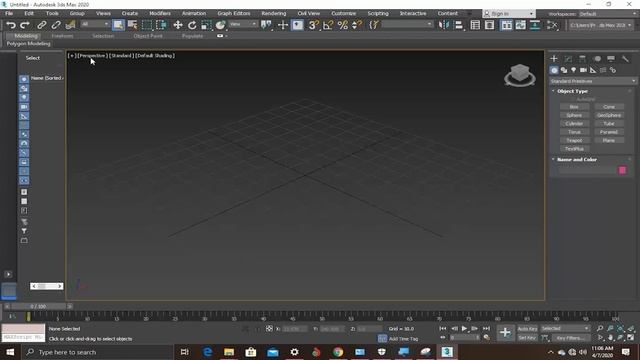Open the Key Filters button
This screenshot has height=360, width=640.
(571, 338)
